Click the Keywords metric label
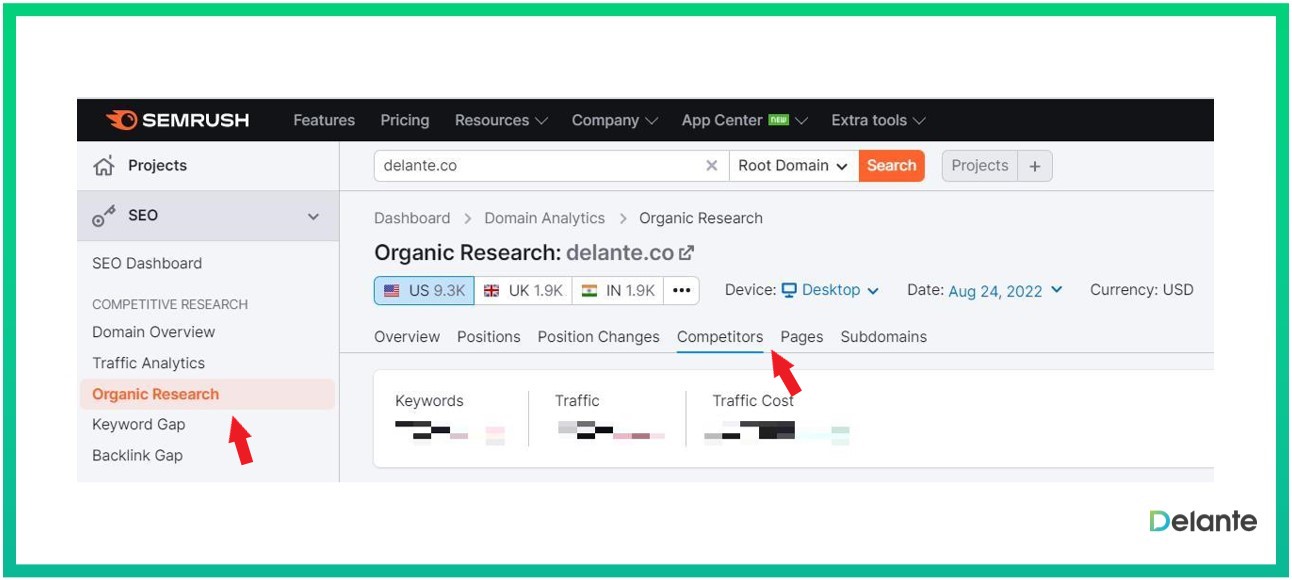This screenshot has height=580, width=1292. click(430, 401)
